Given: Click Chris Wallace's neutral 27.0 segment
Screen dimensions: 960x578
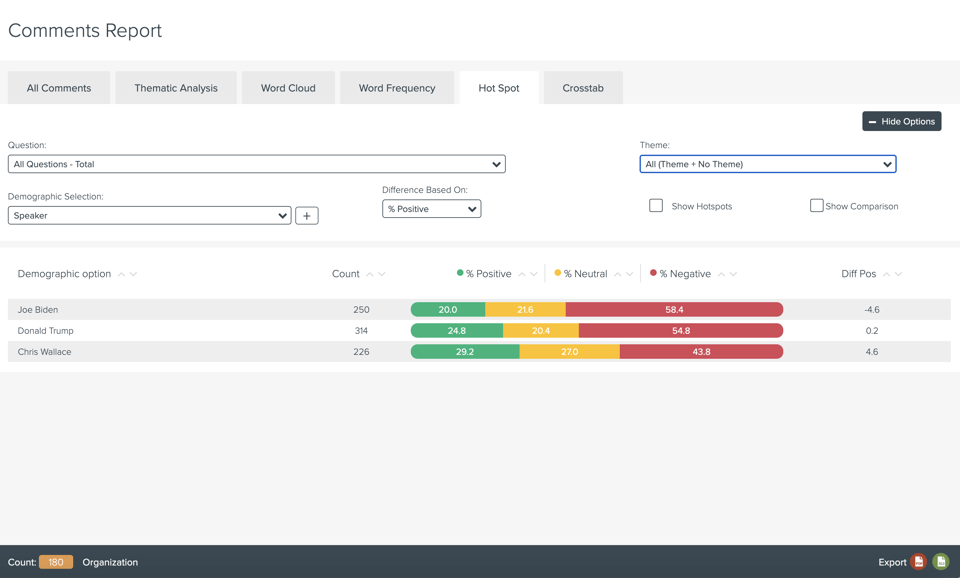Looking at the screenshot, I should tap(569, 351).
